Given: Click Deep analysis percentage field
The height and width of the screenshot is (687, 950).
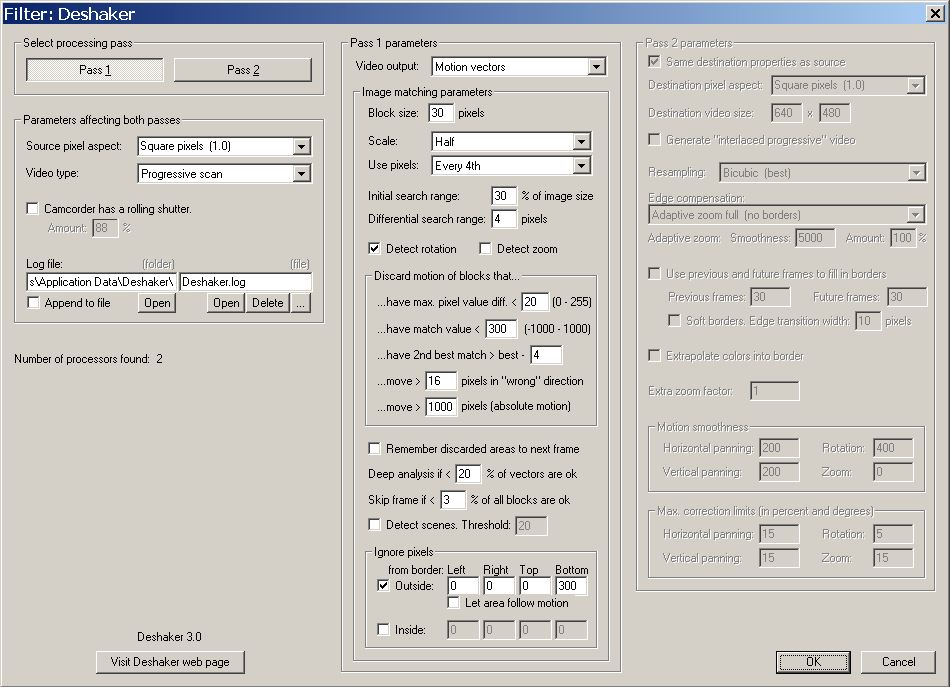Looking at the screenshot, I should (x=468, y=474).
